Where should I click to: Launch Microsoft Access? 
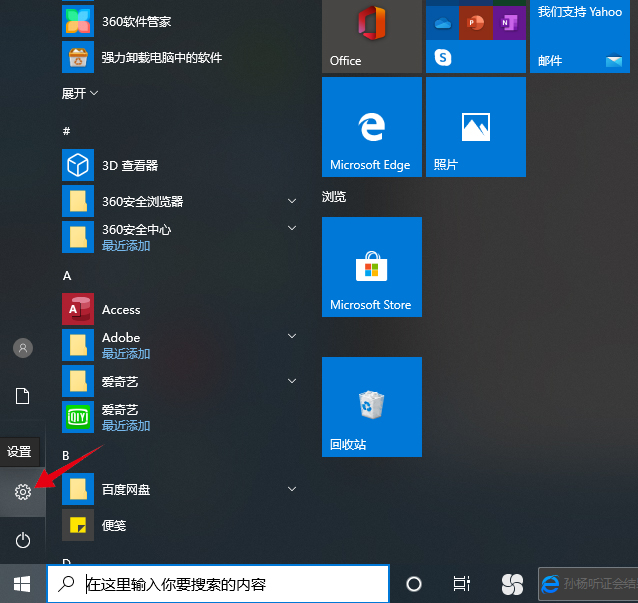179,309
